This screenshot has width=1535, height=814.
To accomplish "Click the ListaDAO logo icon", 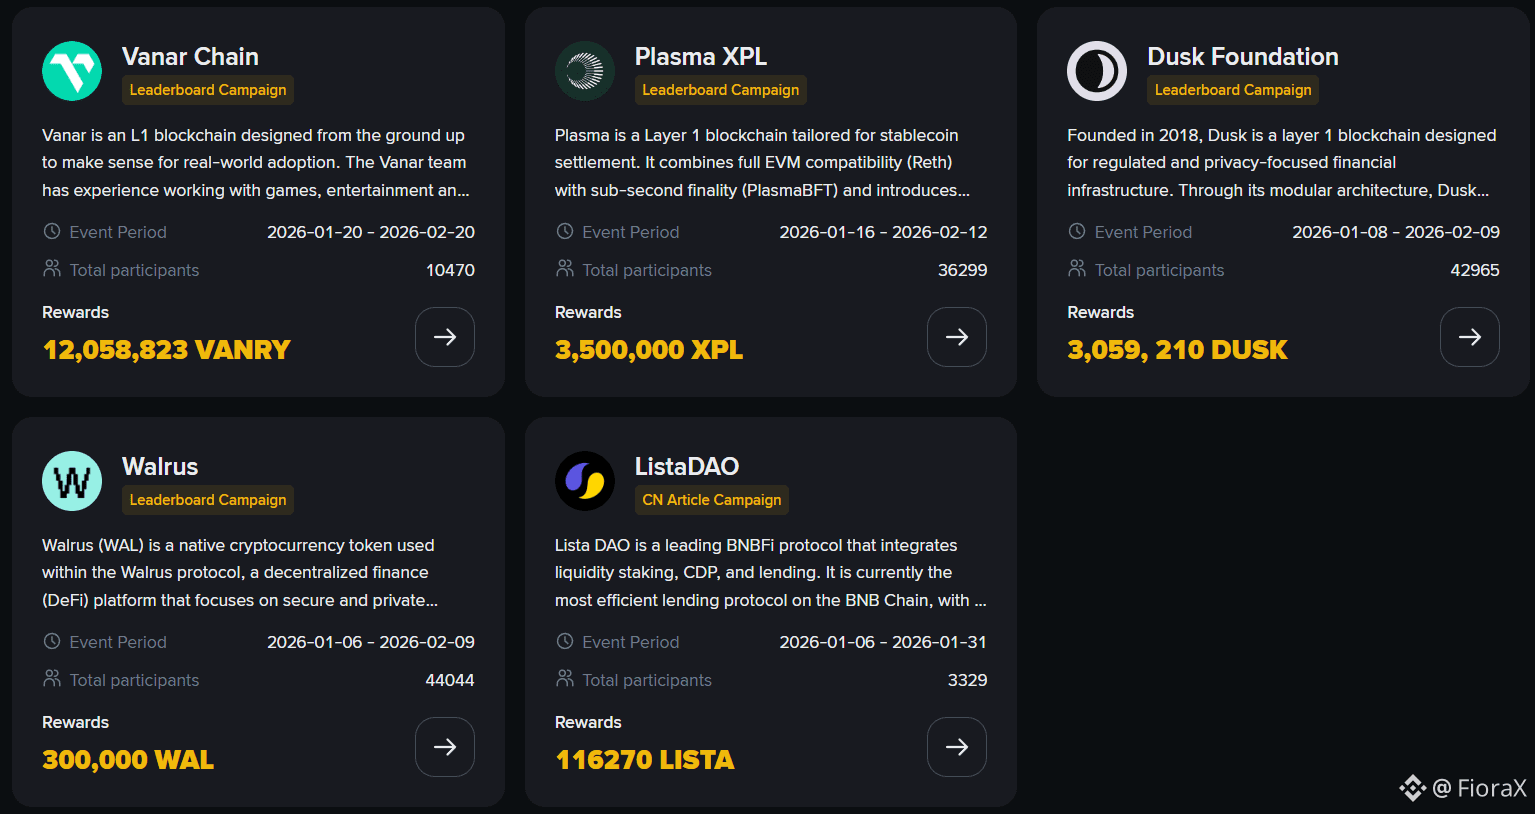I will click(585, 481).
